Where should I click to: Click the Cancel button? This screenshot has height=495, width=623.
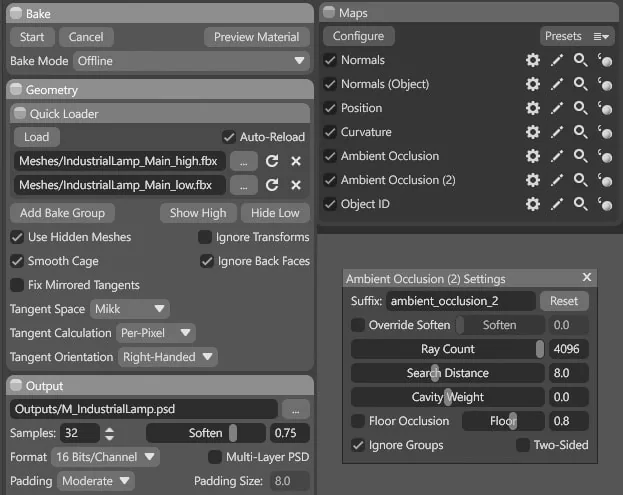86,37
